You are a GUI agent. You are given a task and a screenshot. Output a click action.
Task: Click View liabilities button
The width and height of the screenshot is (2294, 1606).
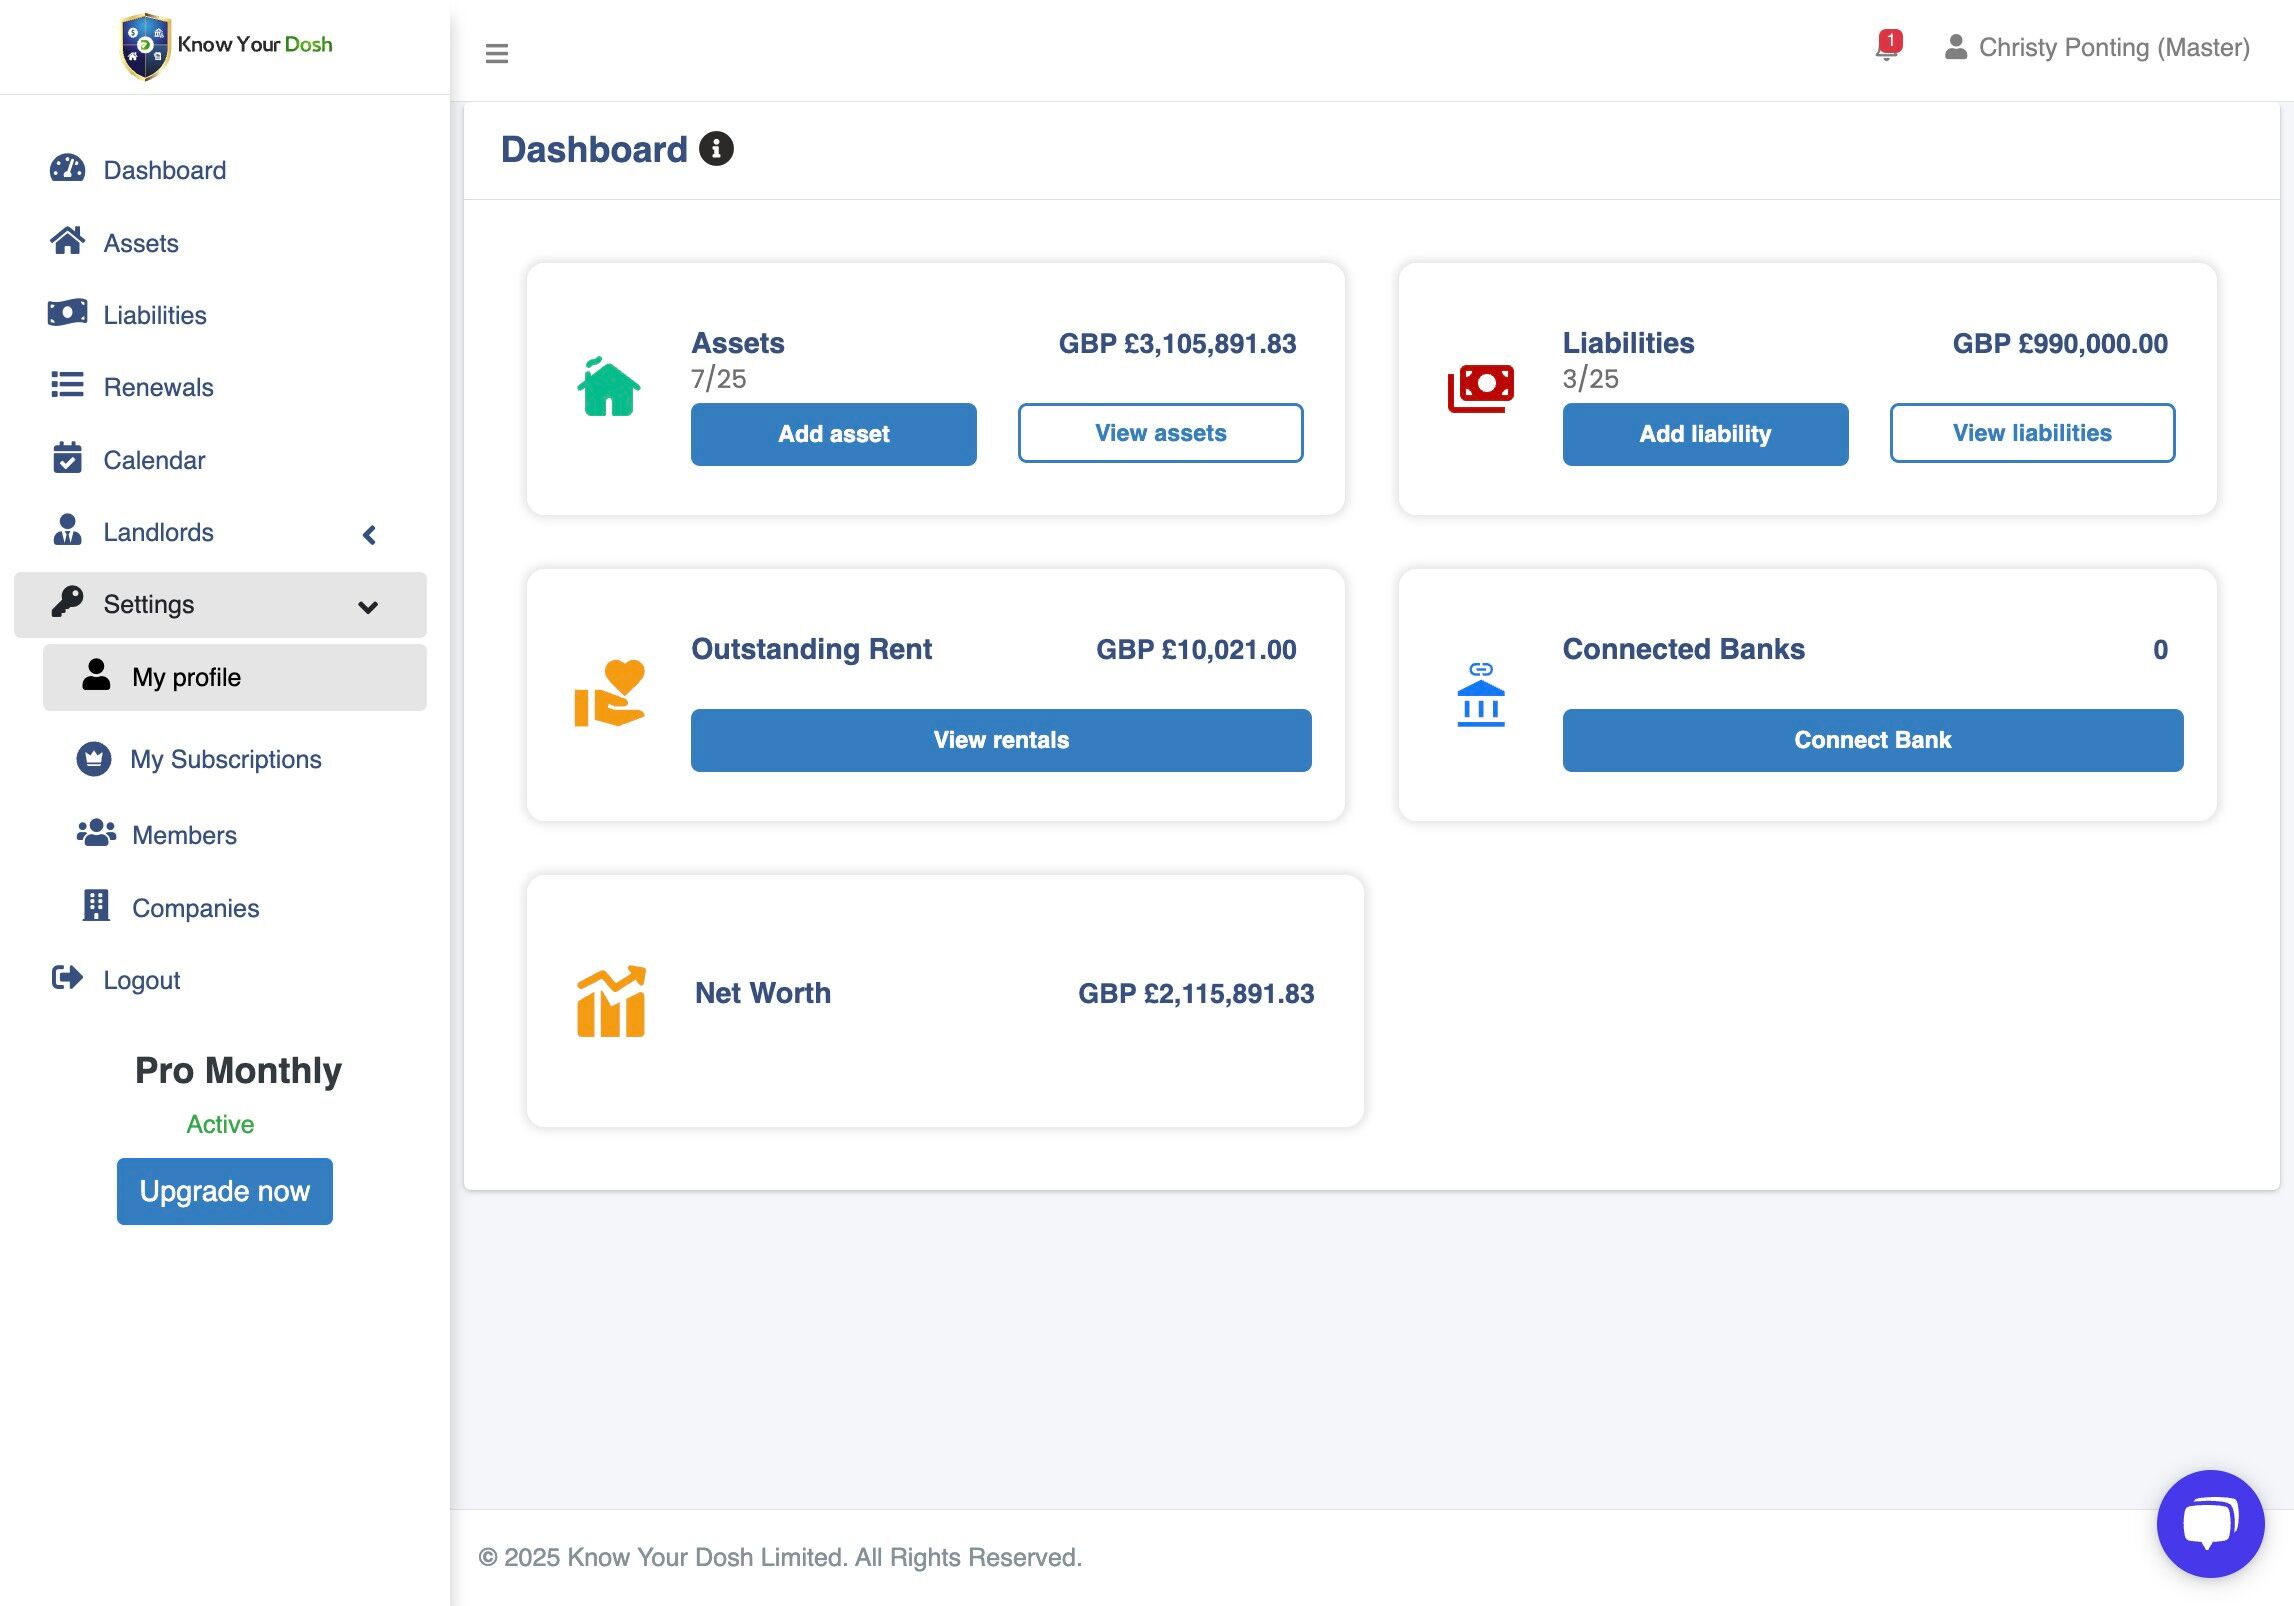(x=2031, y=433)
